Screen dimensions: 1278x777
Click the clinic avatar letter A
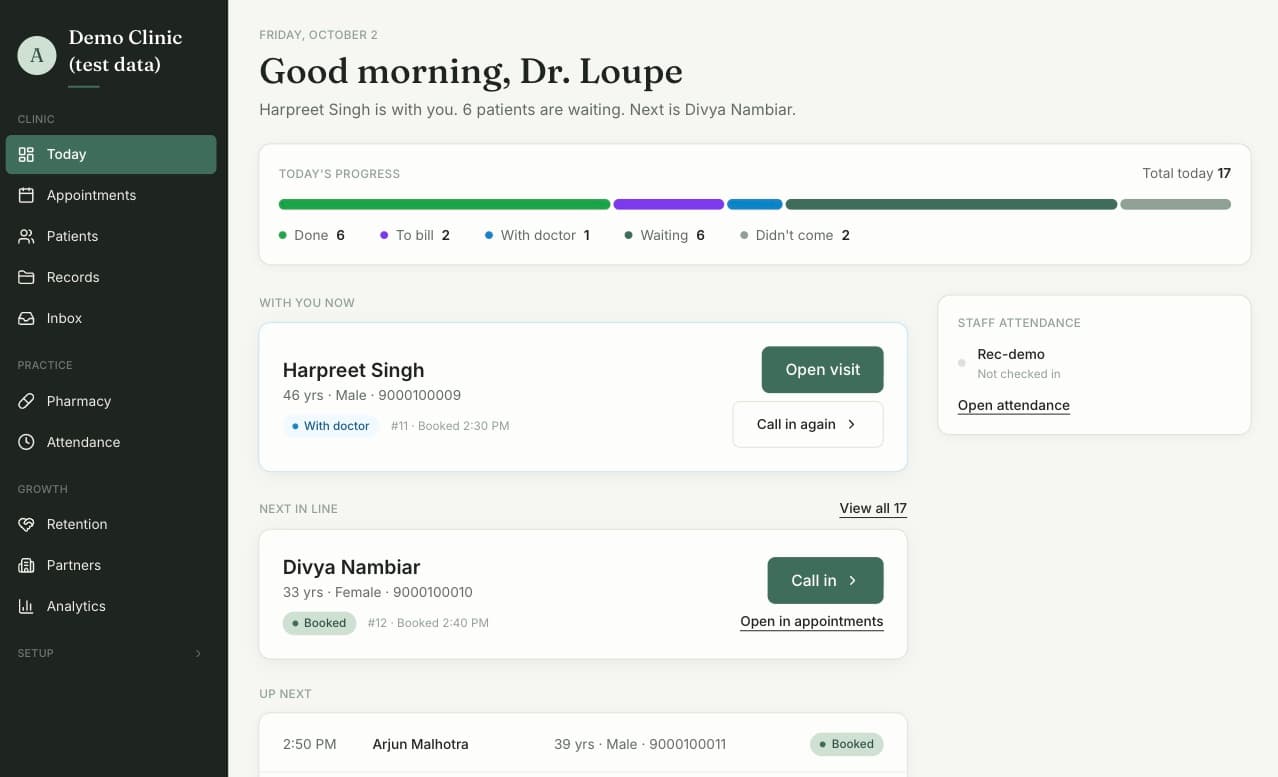[37, 55]
